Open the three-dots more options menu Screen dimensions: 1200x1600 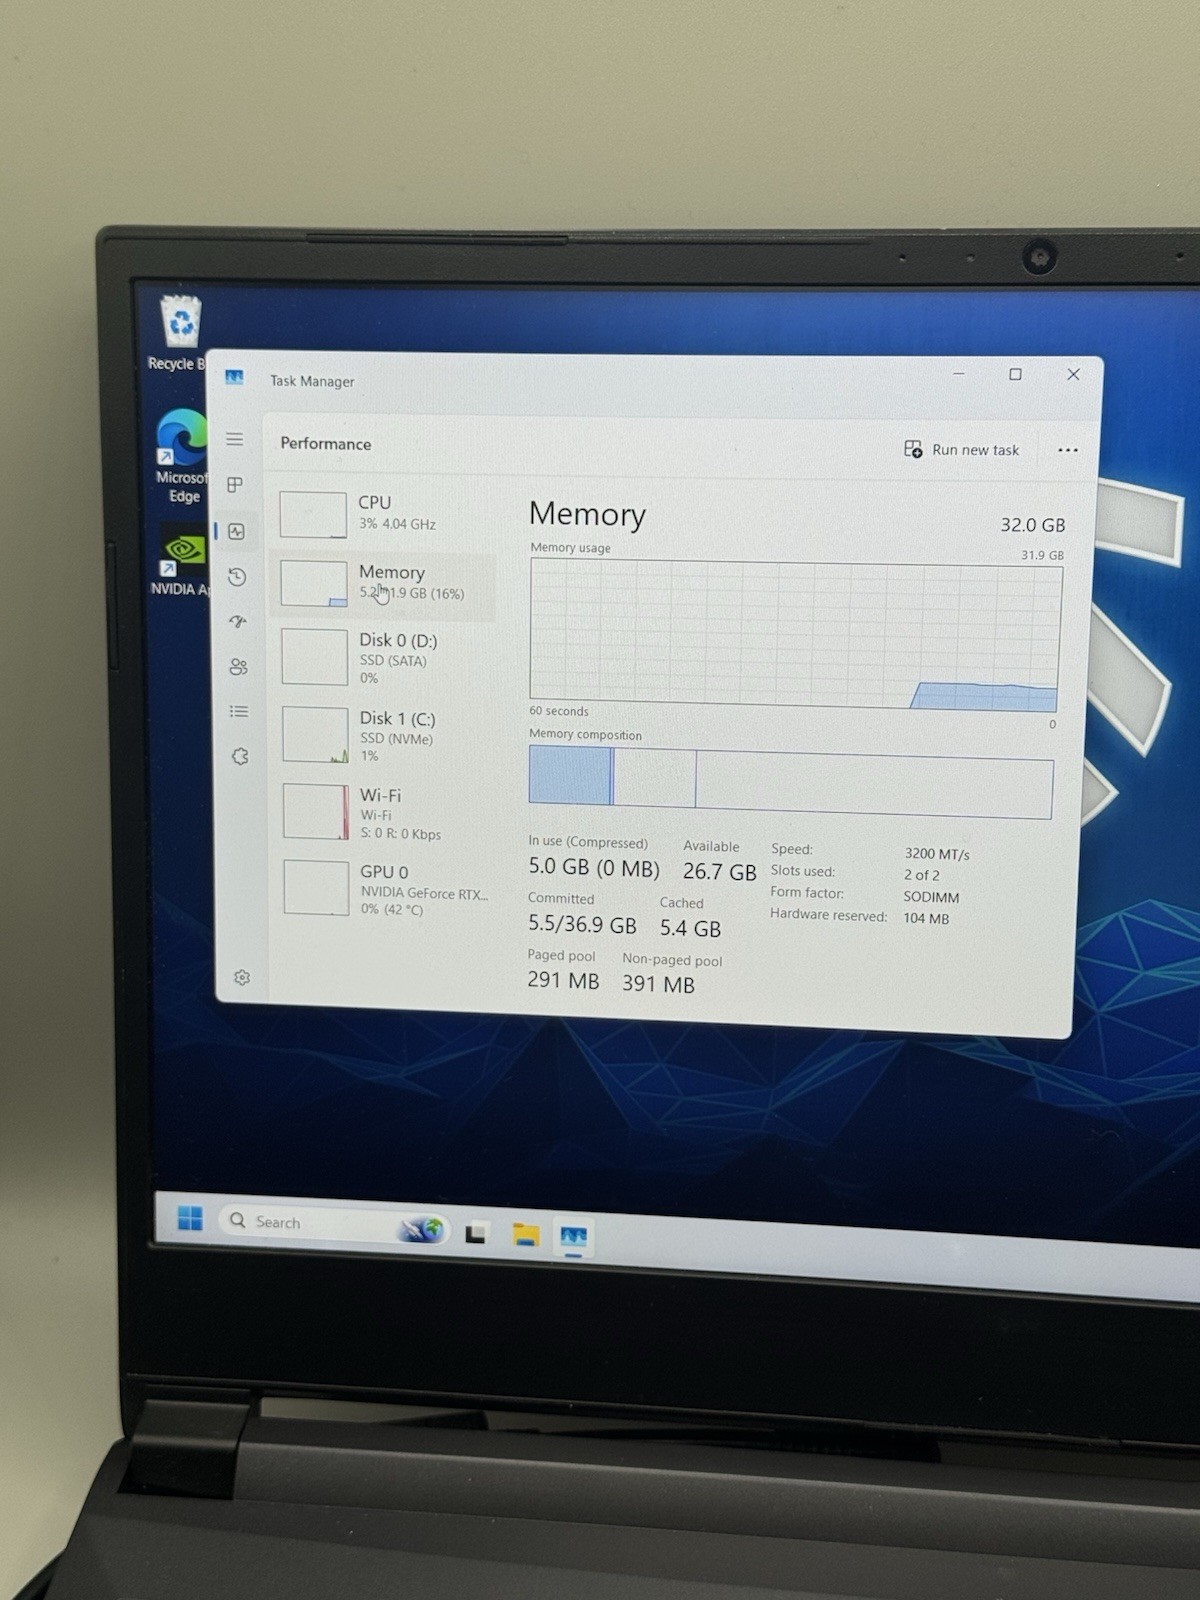1068,450
